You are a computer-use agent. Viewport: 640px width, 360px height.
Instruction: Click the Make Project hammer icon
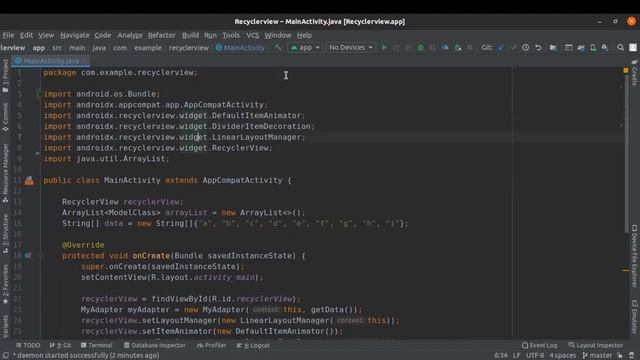[x=278, y=48]
